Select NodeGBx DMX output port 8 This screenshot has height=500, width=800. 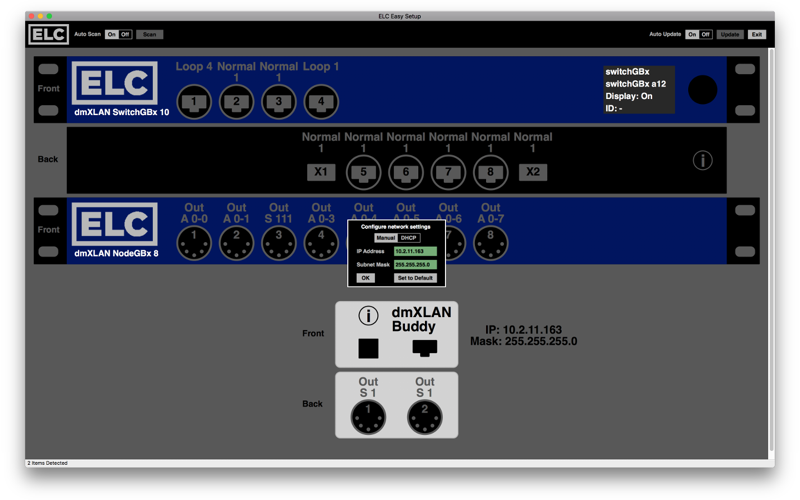tap(490, 243)
